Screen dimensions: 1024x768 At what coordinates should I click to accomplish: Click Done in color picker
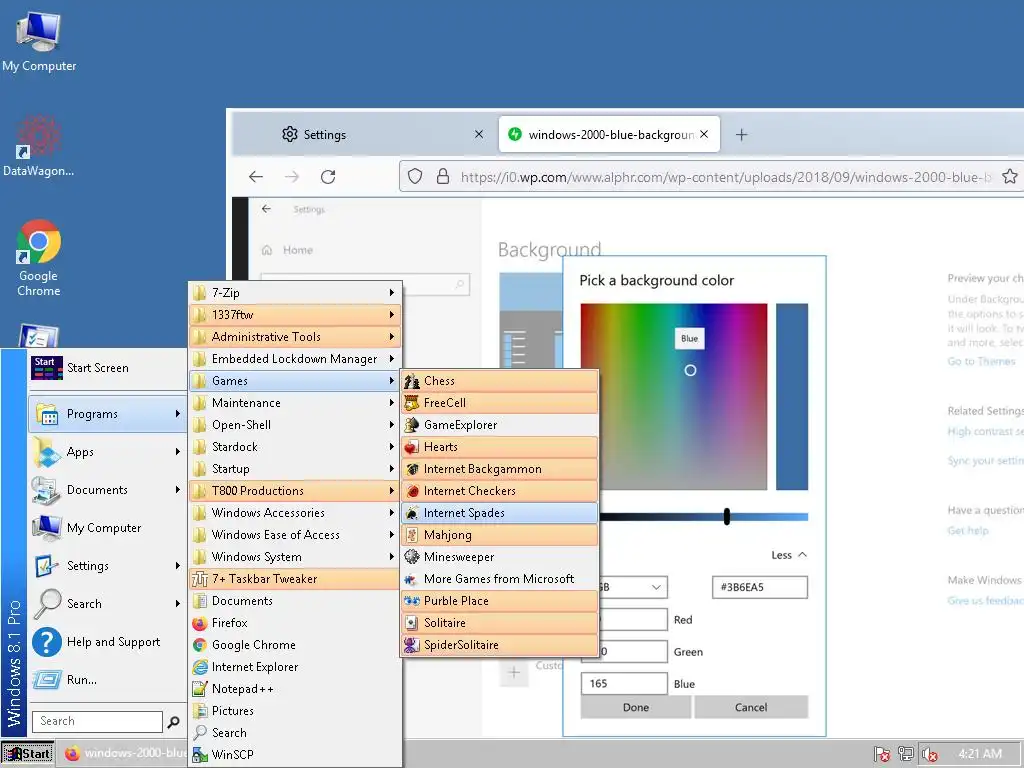(635, 707)
